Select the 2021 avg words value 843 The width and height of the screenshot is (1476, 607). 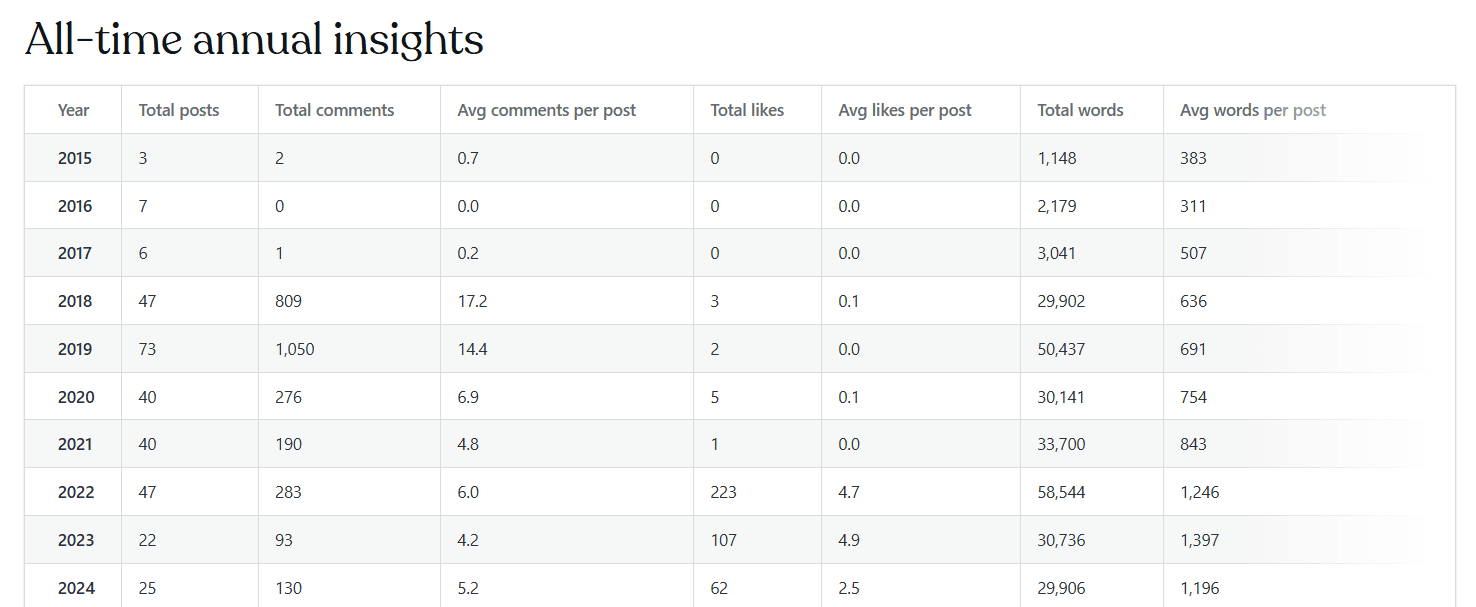pos(1193,444)
